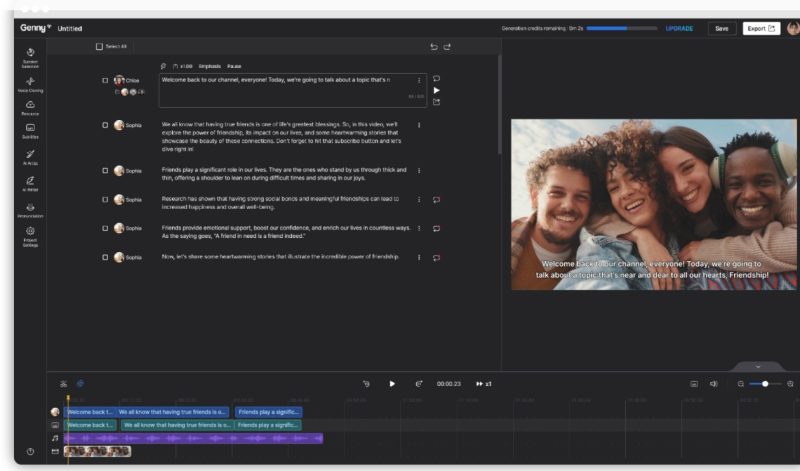Image resolution: width=800 pixels, height=471 pixels.
Task: Click the UPGRADE link
Action: coord(679,28)
